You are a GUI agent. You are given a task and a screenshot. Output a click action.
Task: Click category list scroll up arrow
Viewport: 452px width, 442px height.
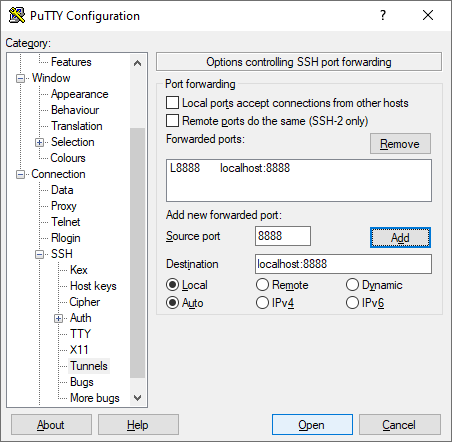coord(137,63)
